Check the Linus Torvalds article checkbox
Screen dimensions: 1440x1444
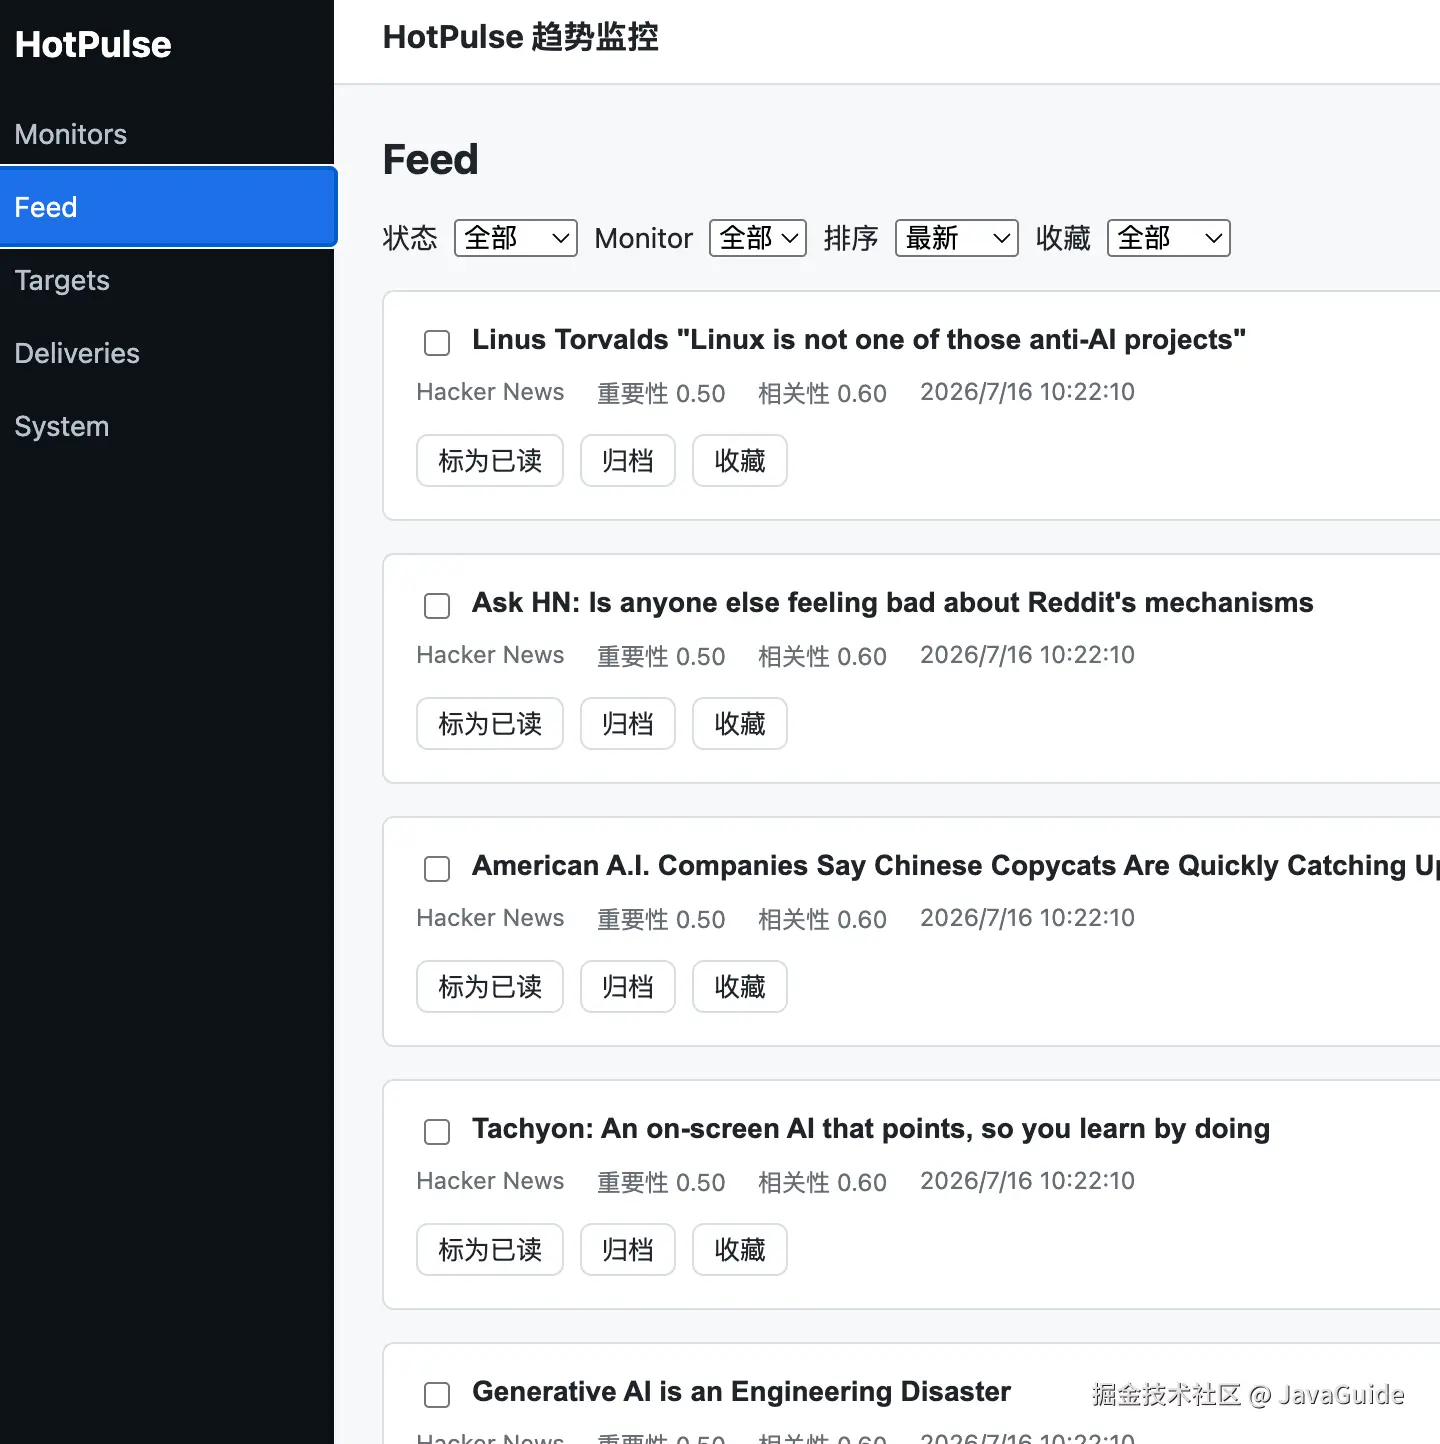click(437, 343)
